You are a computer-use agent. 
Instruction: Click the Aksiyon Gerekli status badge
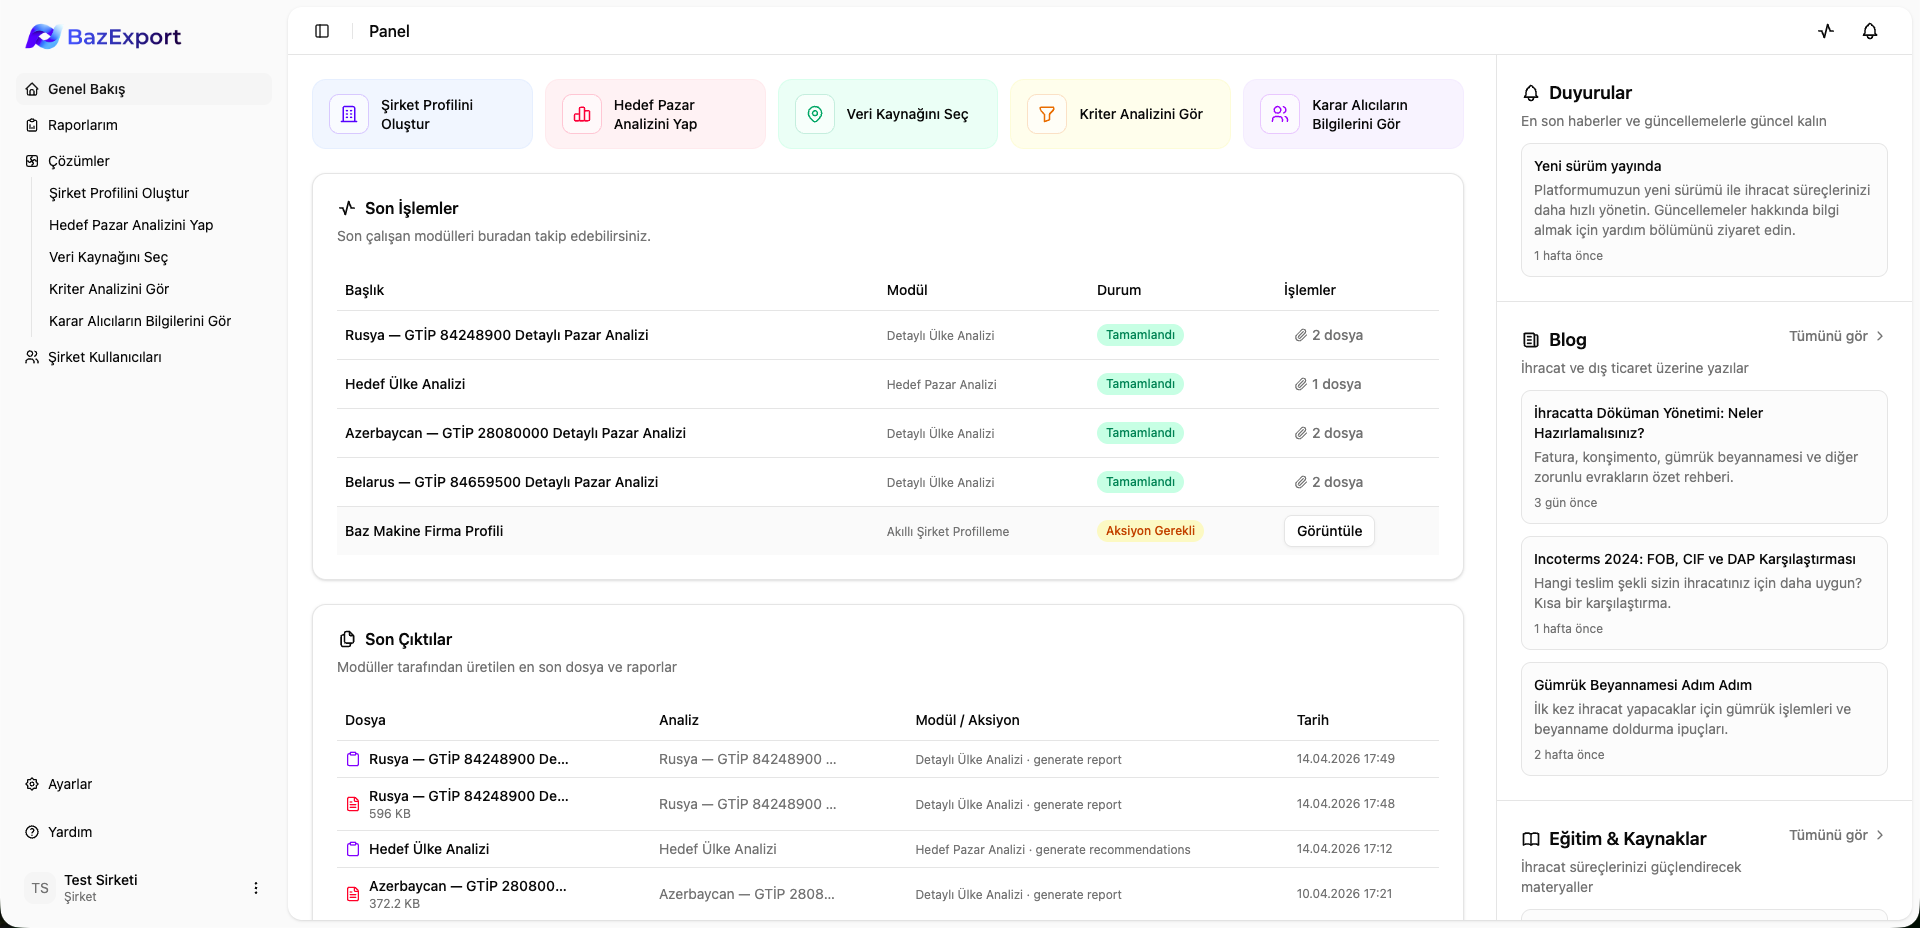point(1150,531)
